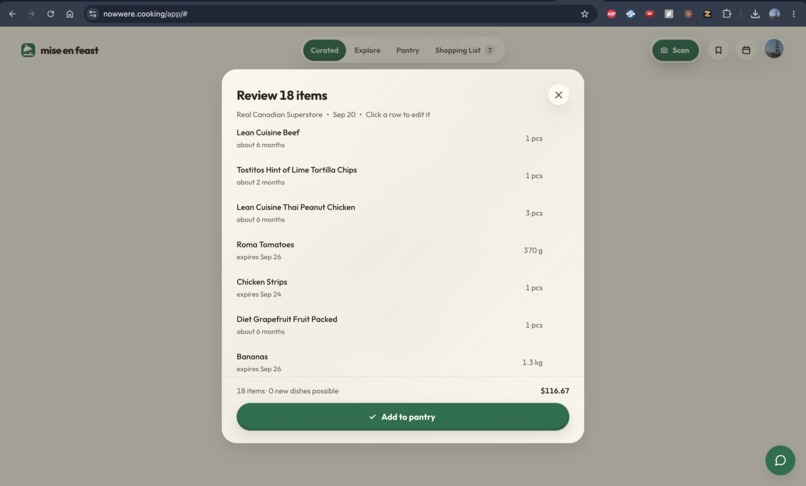Click the red badge extension icon
806x486 pixels.
tap(650, 14)
